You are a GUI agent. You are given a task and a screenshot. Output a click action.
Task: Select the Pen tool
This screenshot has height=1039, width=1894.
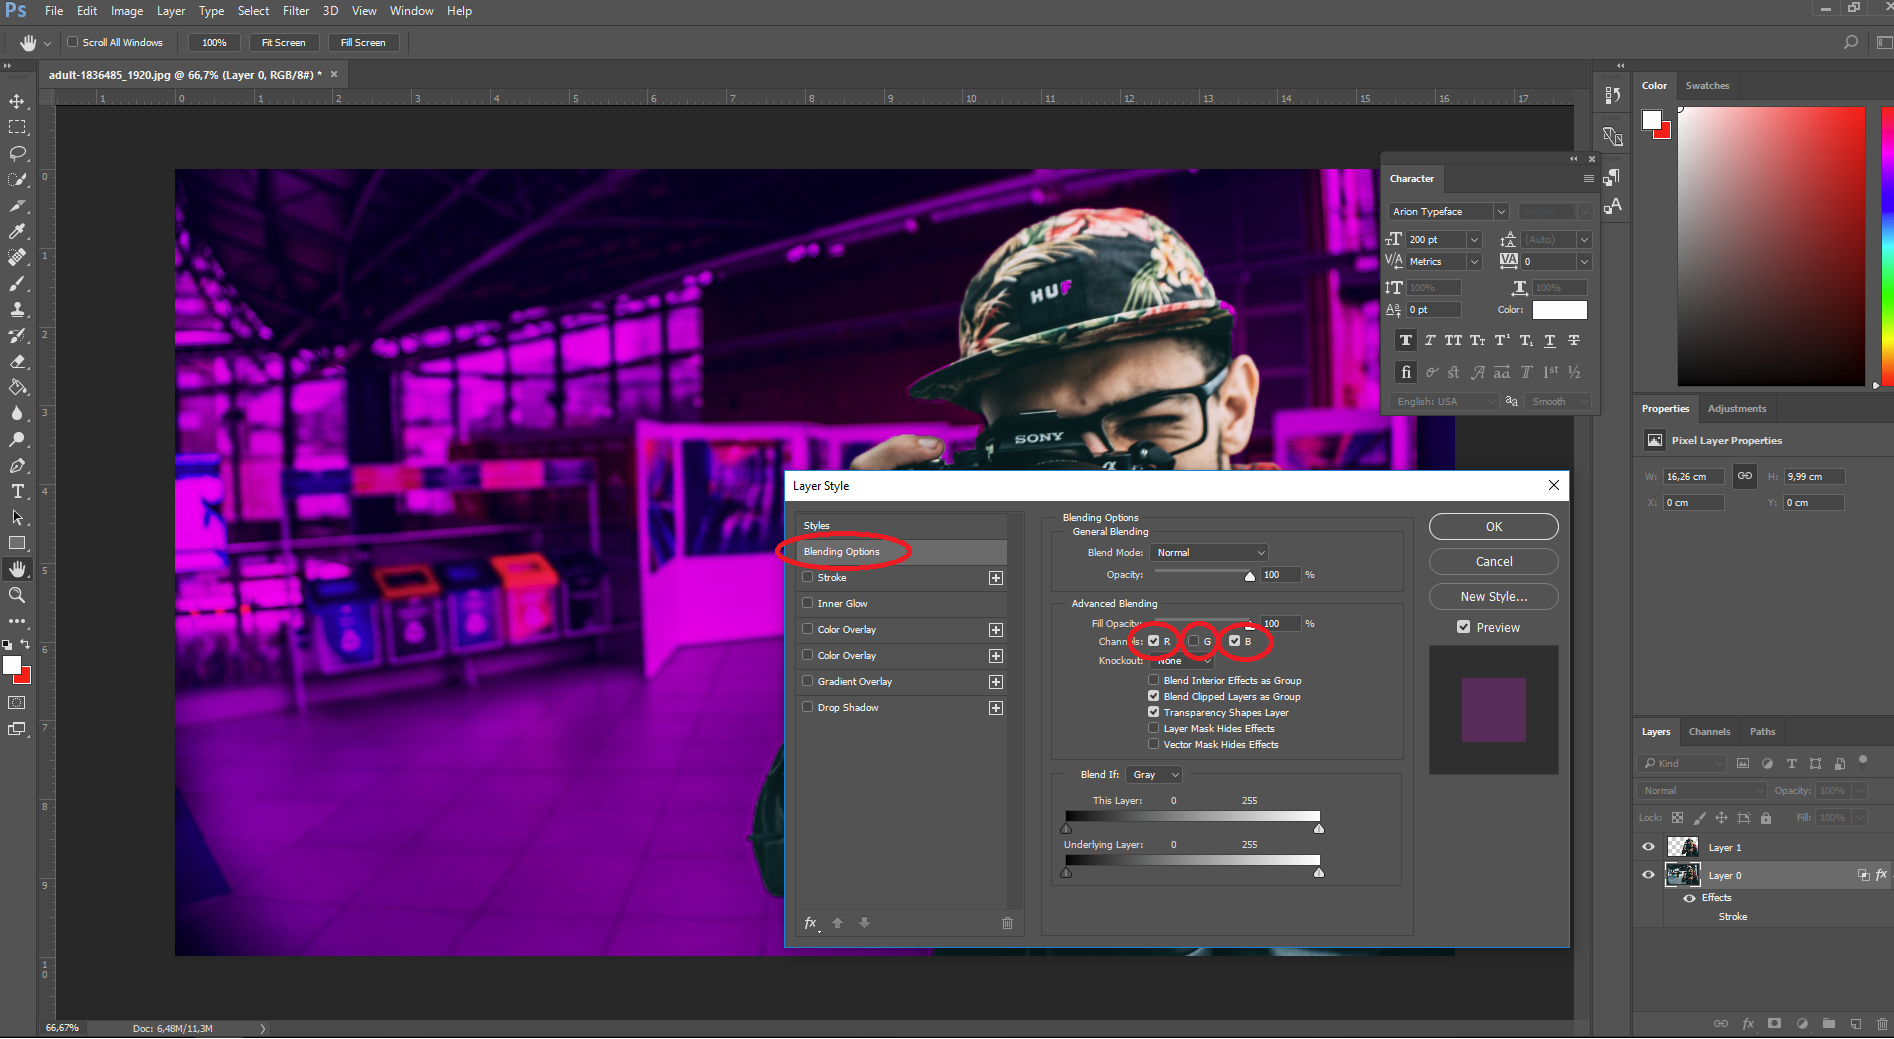pos(17,465)
